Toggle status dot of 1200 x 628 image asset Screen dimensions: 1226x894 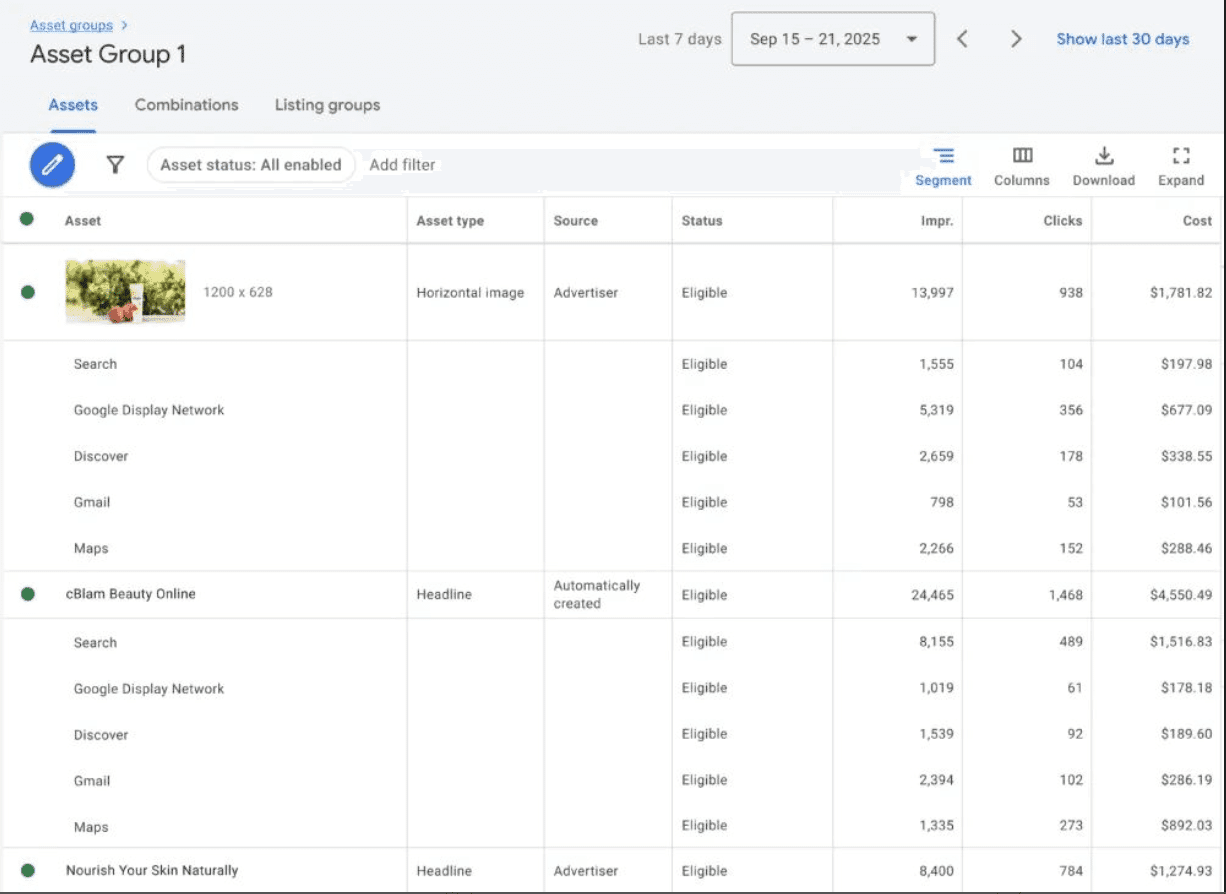[x=28, y=292]
